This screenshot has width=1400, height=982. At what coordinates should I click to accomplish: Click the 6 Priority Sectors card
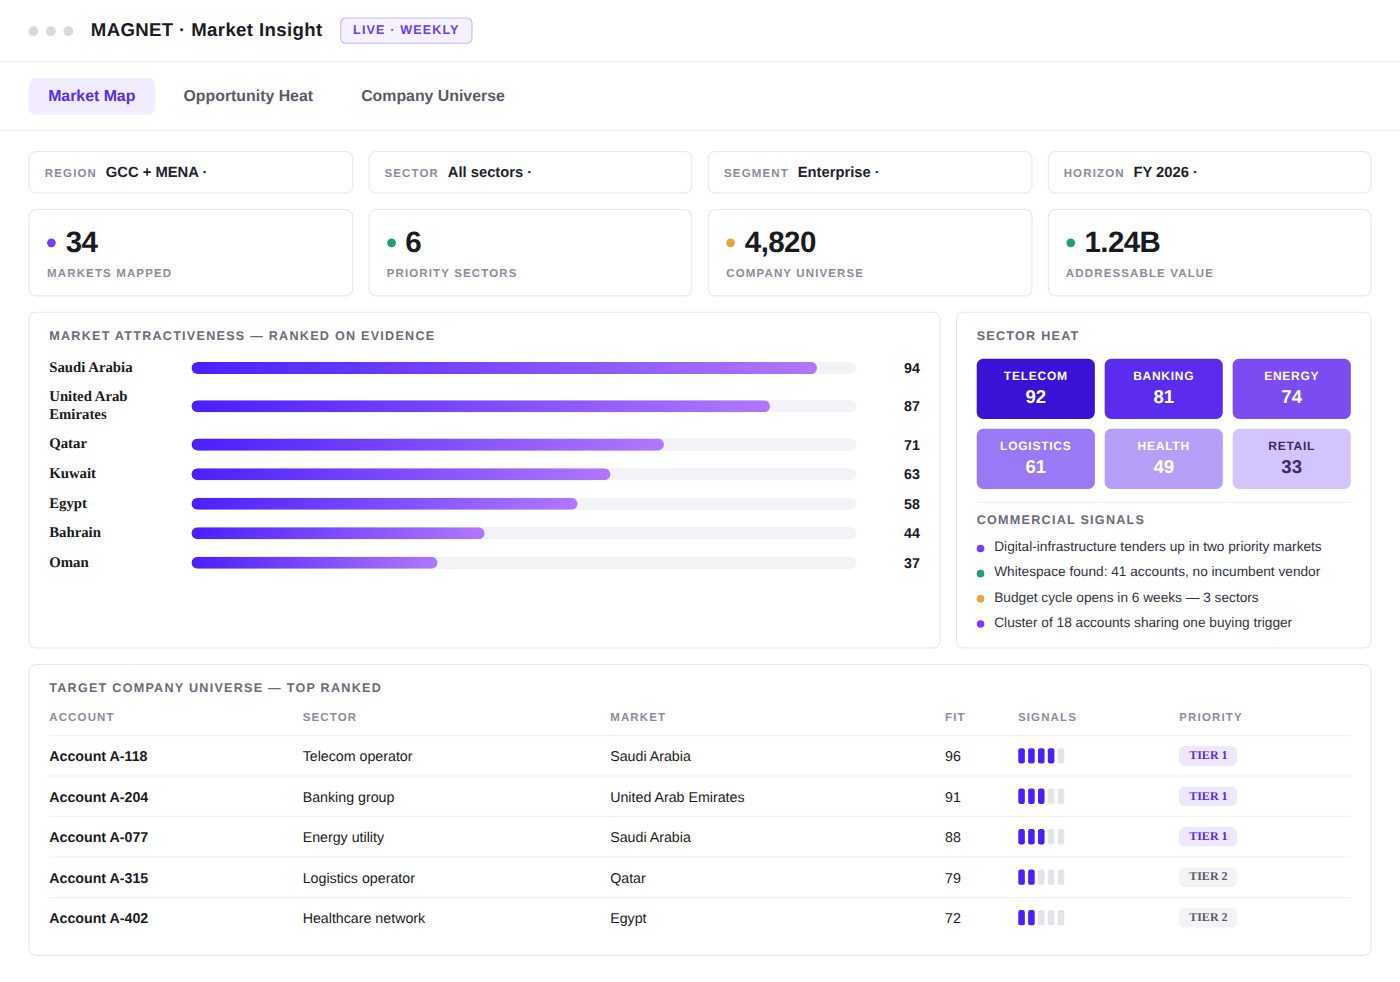(530, 253)
